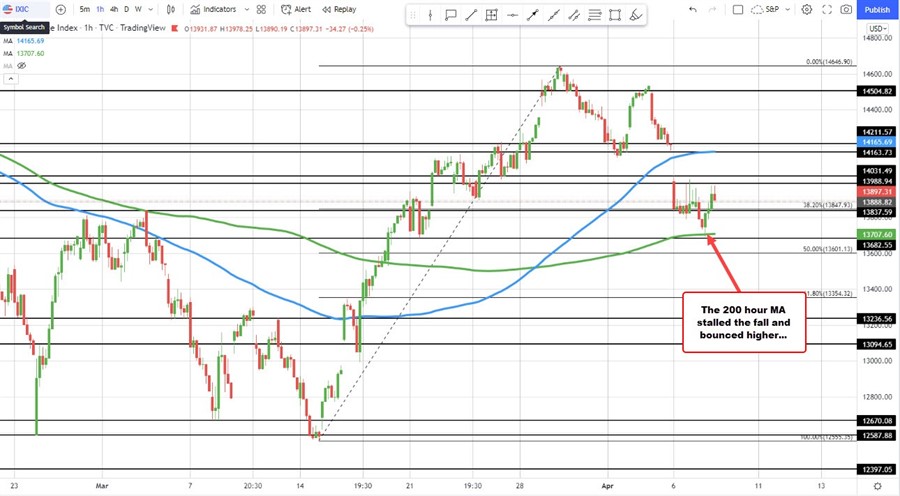
Task: Take a chart snapshot with camera icon
Action: (846, 9)
